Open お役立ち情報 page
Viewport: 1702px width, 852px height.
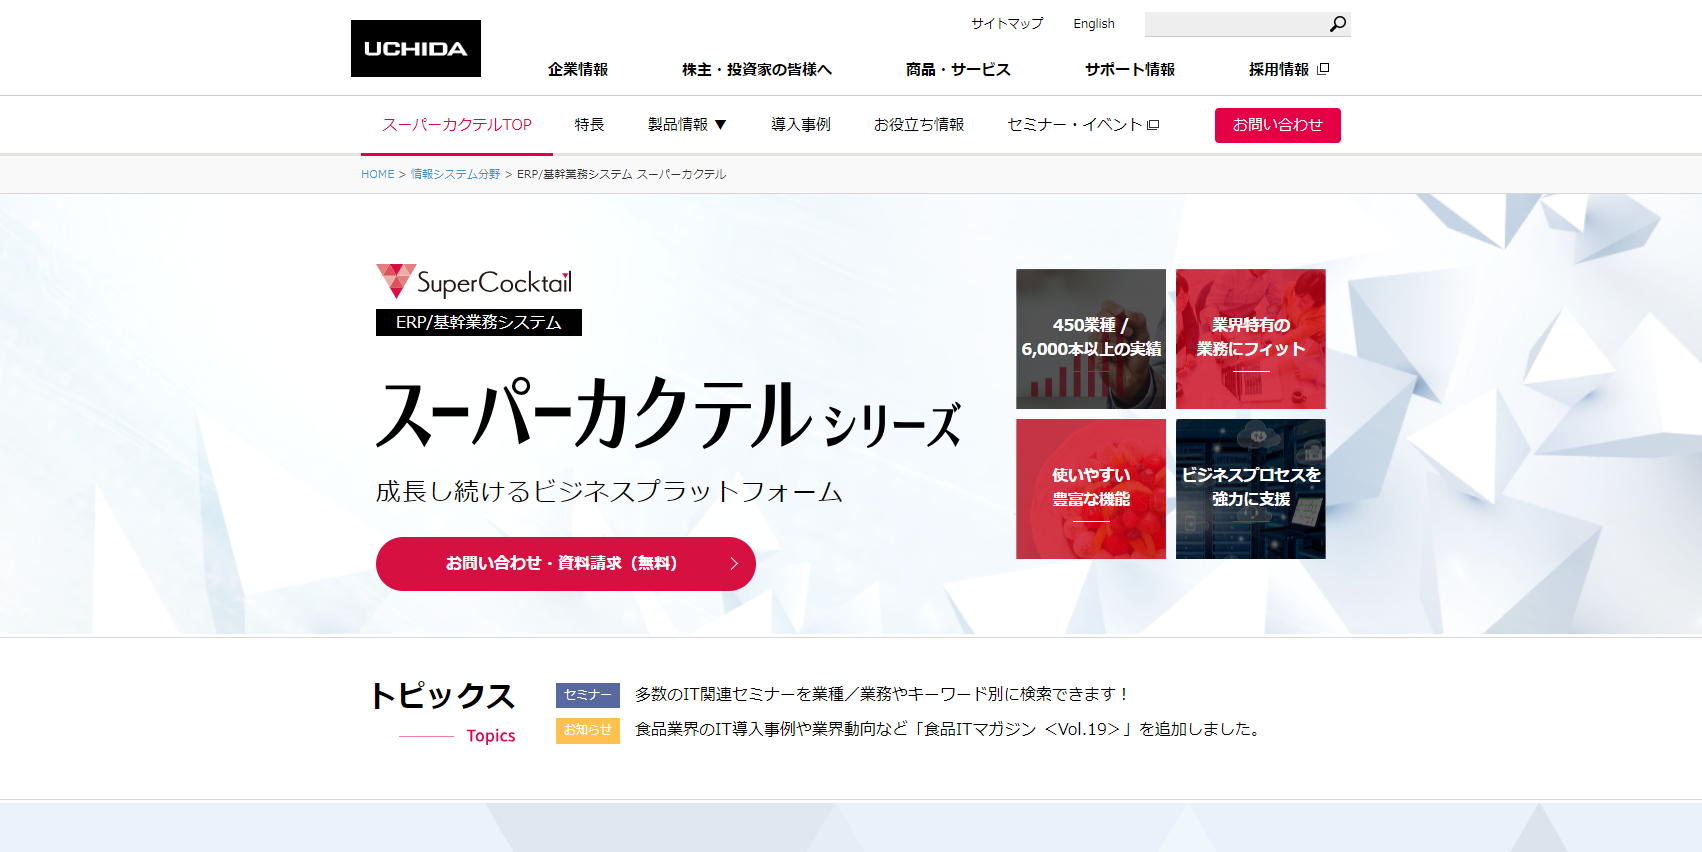pyautogui.click(x=919, y=125)
